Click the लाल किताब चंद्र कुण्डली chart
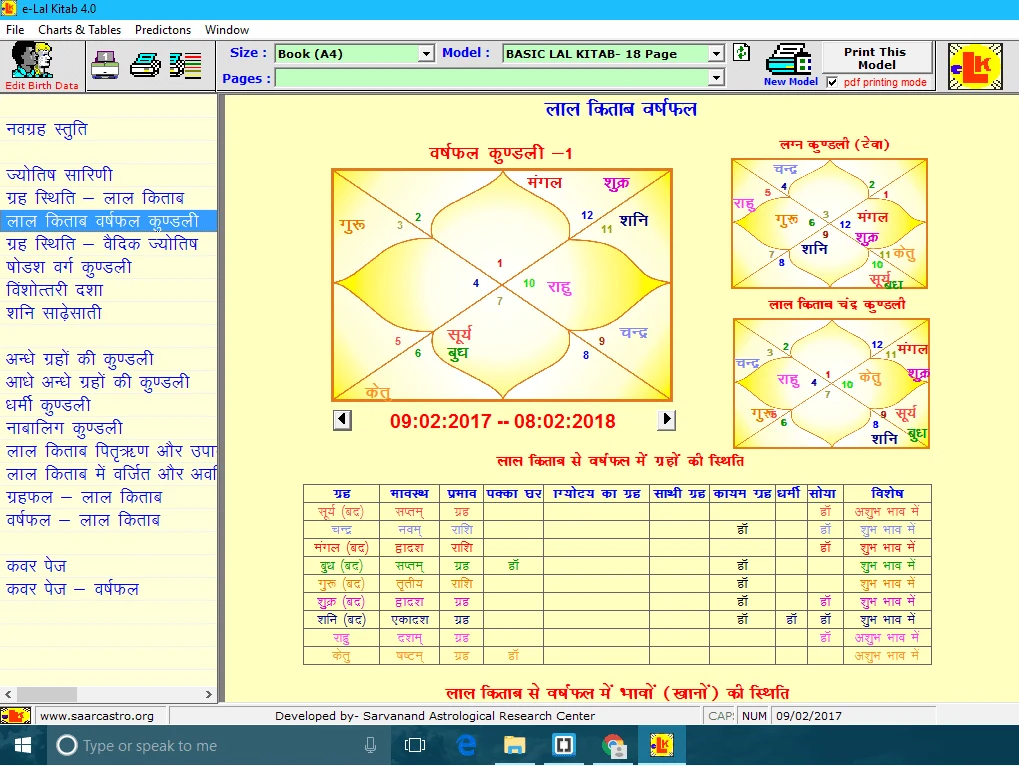 831,383
